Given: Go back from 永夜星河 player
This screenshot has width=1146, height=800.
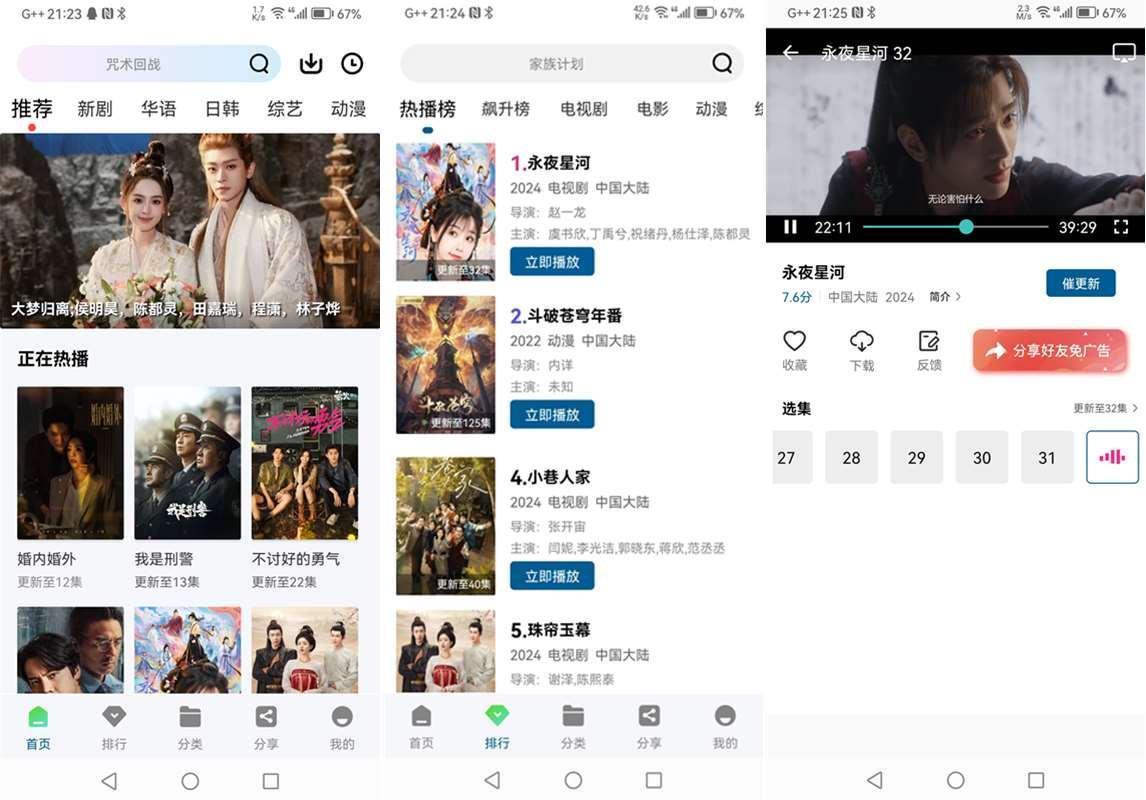Looking at the screenshot, I should 791,53.
